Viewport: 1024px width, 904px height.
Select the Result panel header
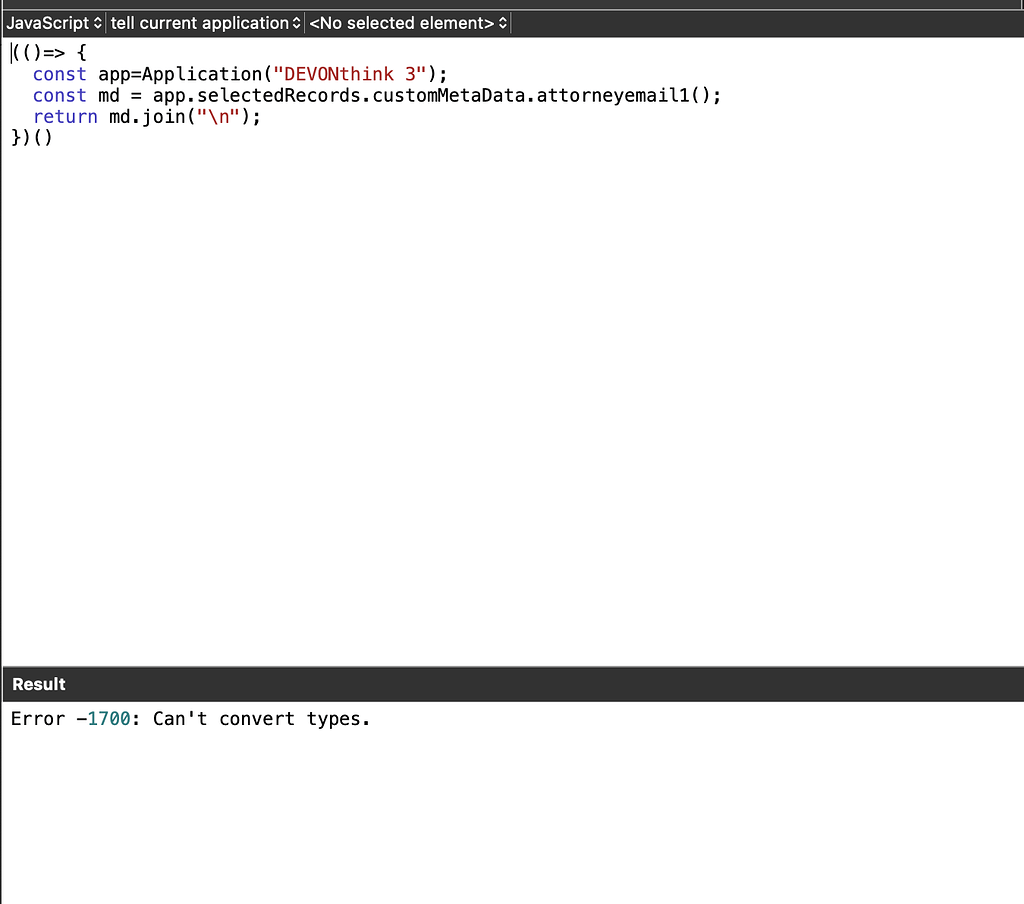pos(38,684)
